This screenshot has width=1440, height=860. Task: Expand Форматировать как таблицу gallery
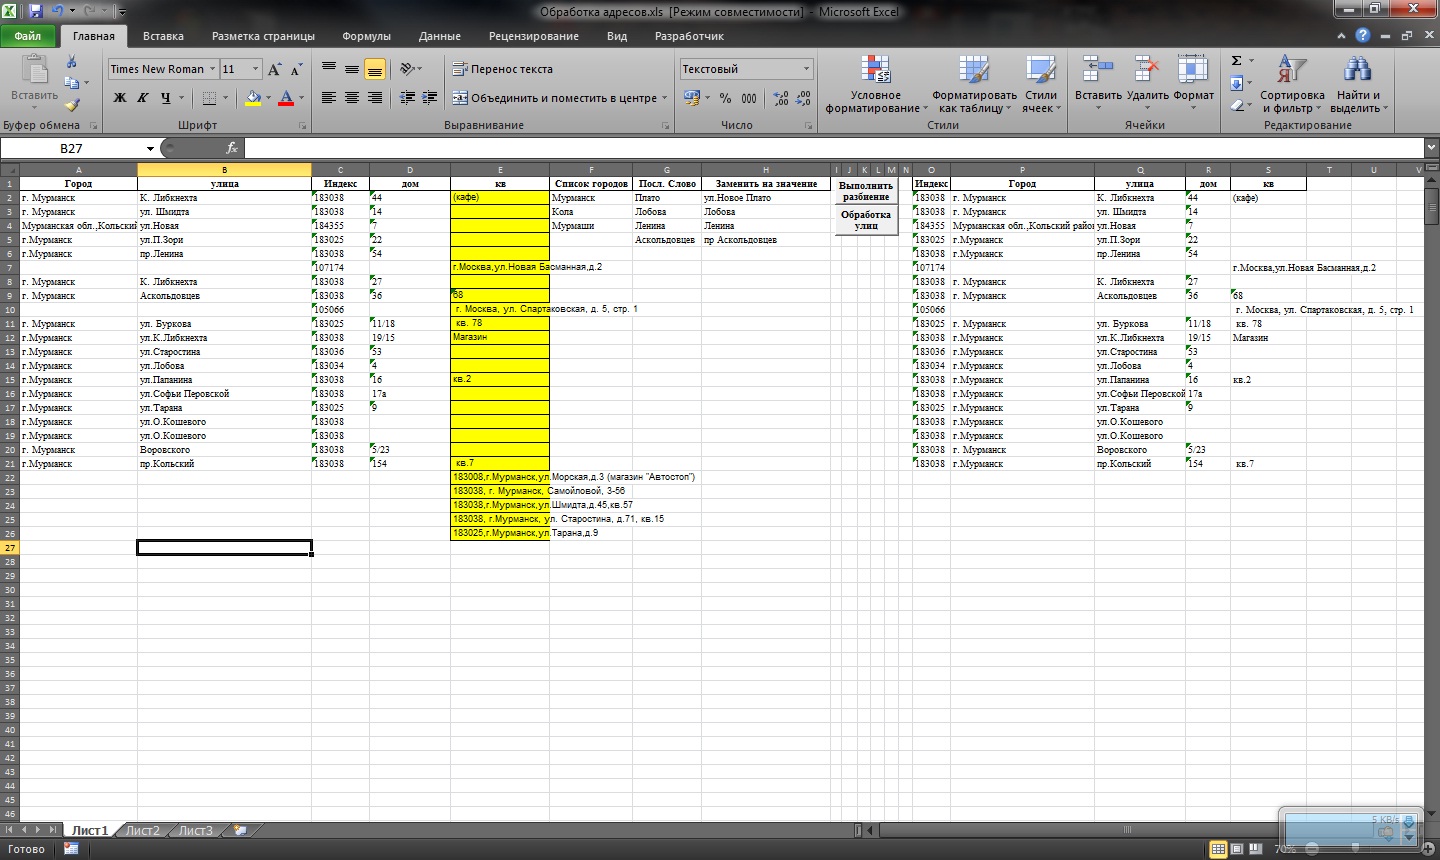pyautogui.click(x=974, y=84)
